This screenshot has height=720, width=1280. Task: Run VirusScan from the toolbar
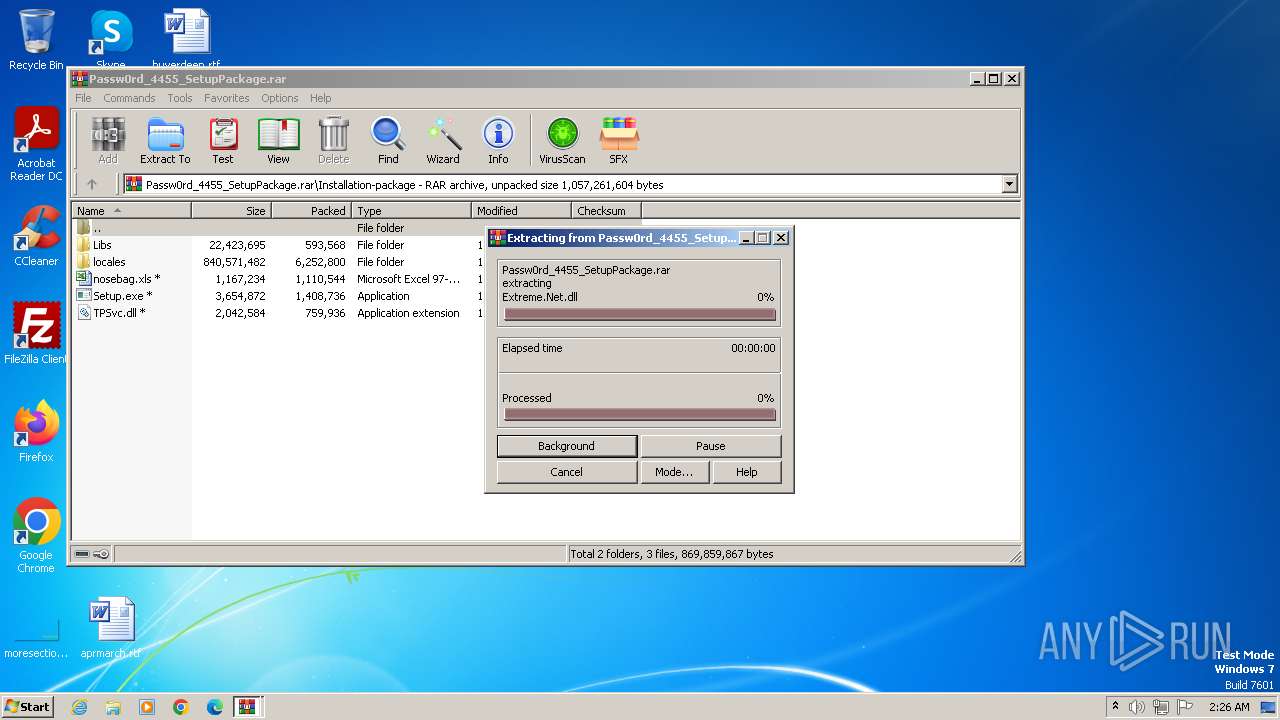coord(562,140)
